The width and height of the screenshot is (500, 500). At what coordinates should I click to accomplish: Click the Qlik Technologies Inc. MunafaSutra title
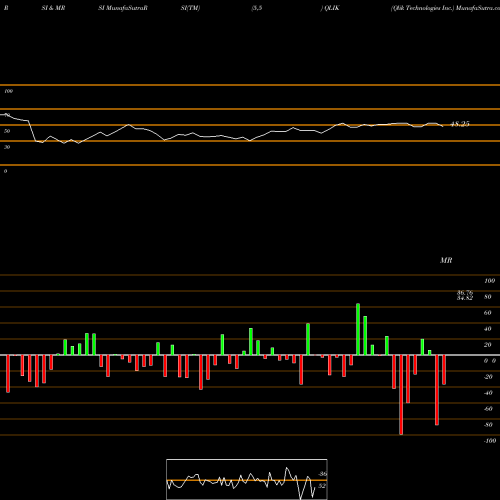445,8
